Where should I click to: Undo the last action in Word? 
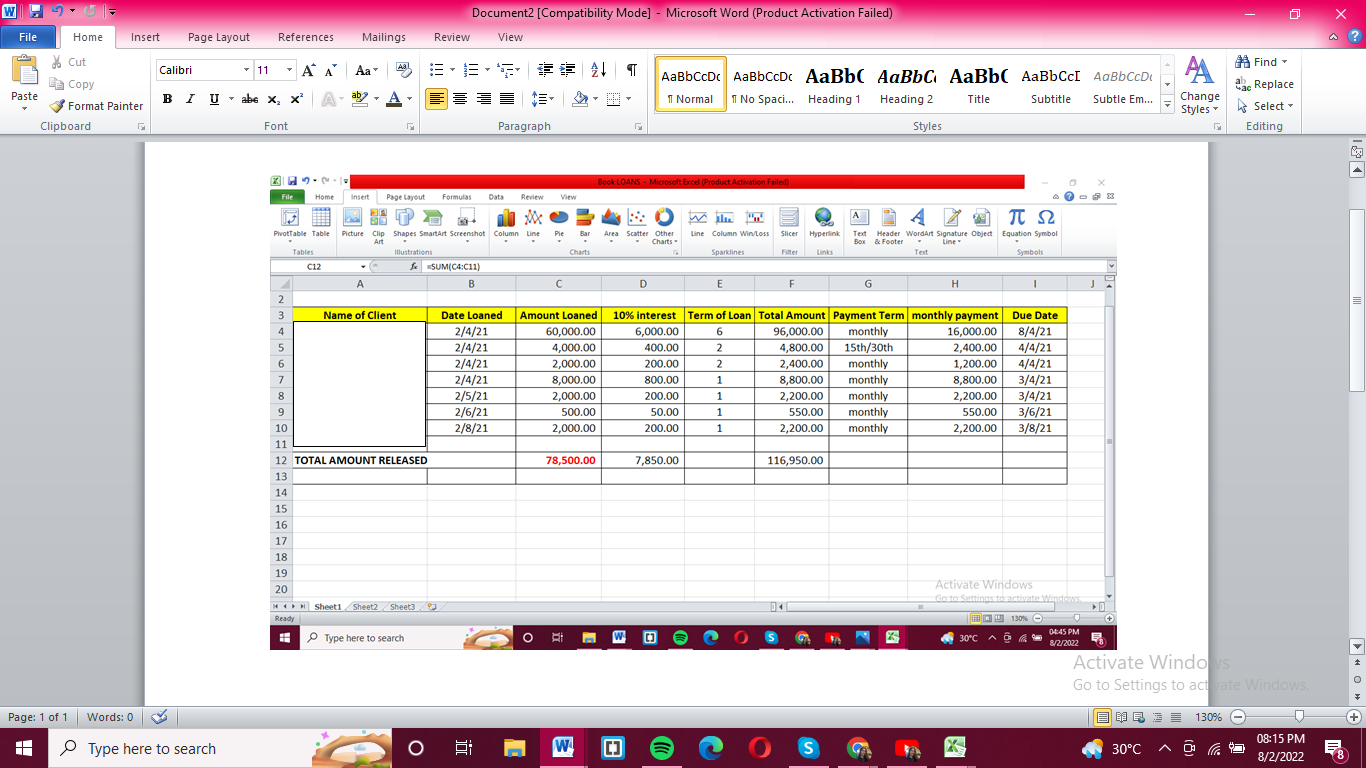(57, 12)
